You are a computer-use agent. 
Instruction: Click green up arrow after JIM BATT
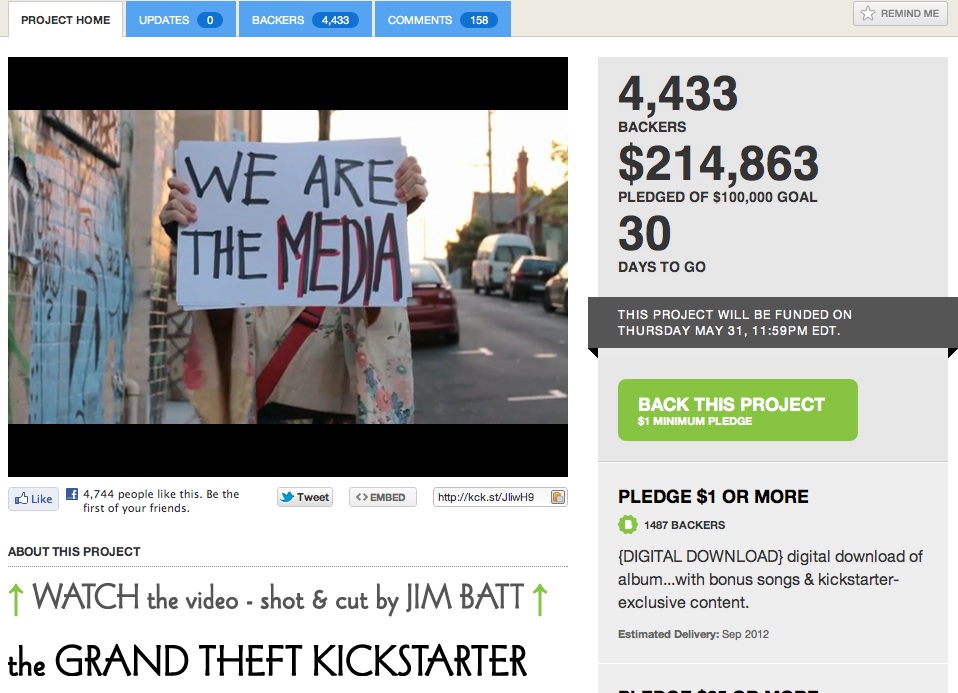[539, 600]
